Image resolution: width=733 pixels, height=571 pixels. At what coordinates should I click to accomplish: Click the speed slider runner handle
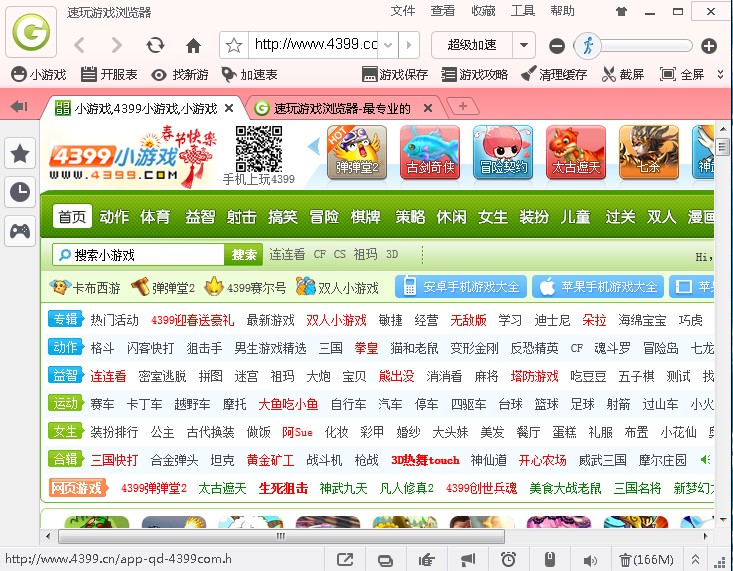588,45
